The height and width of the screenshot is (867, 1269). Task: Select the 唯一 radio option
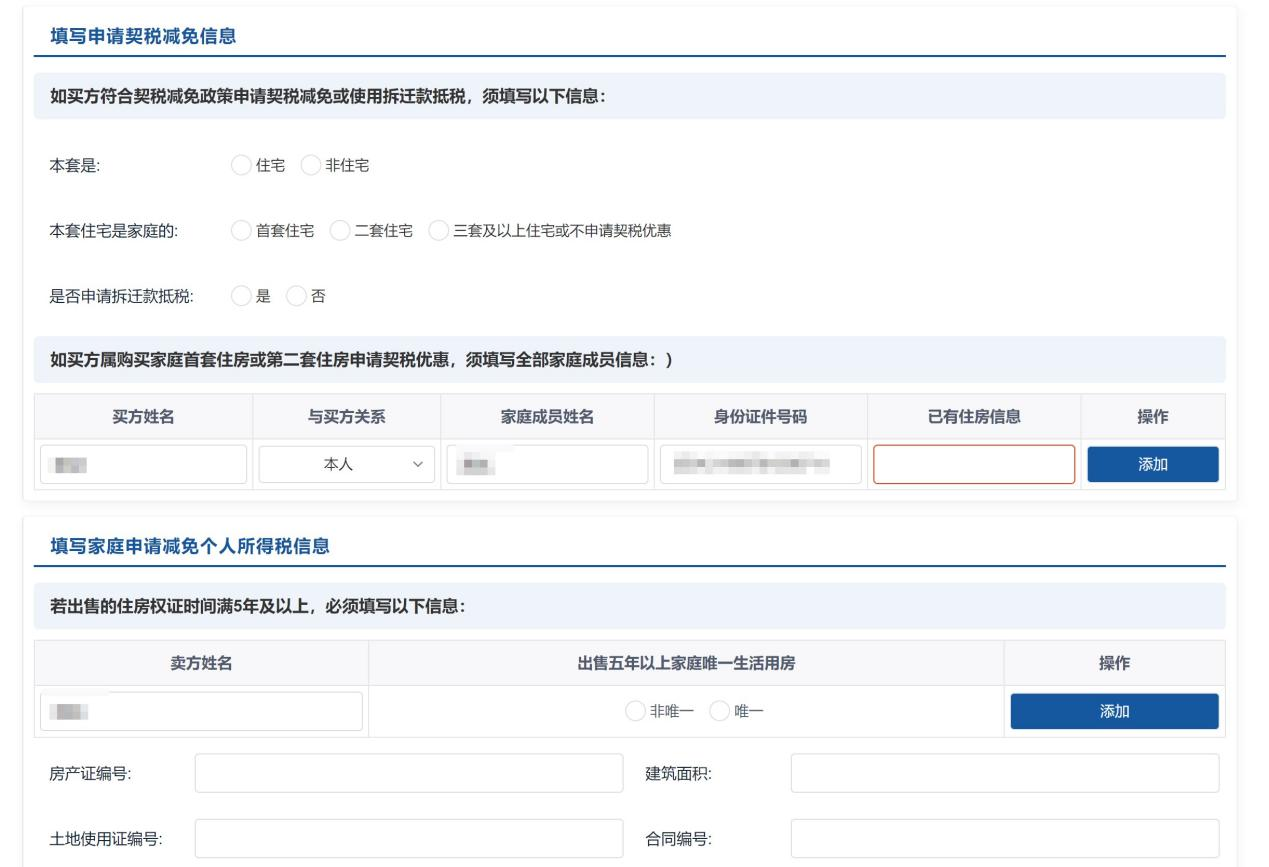pyautogui.click(x=718, y=712)
